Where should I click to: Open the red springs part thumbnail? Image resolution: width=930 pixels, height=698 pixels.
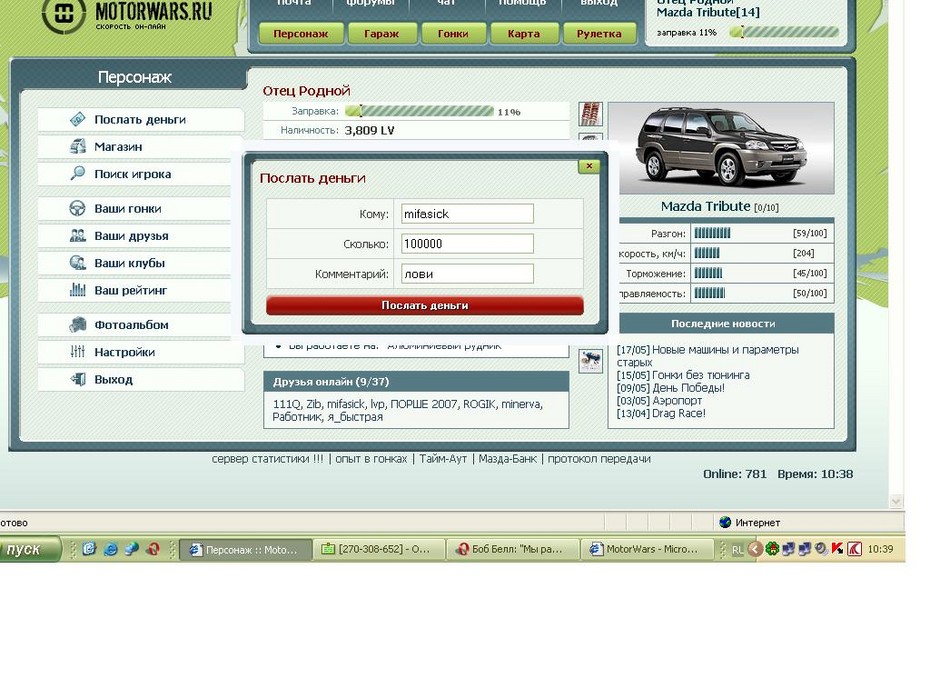[591, 113]
